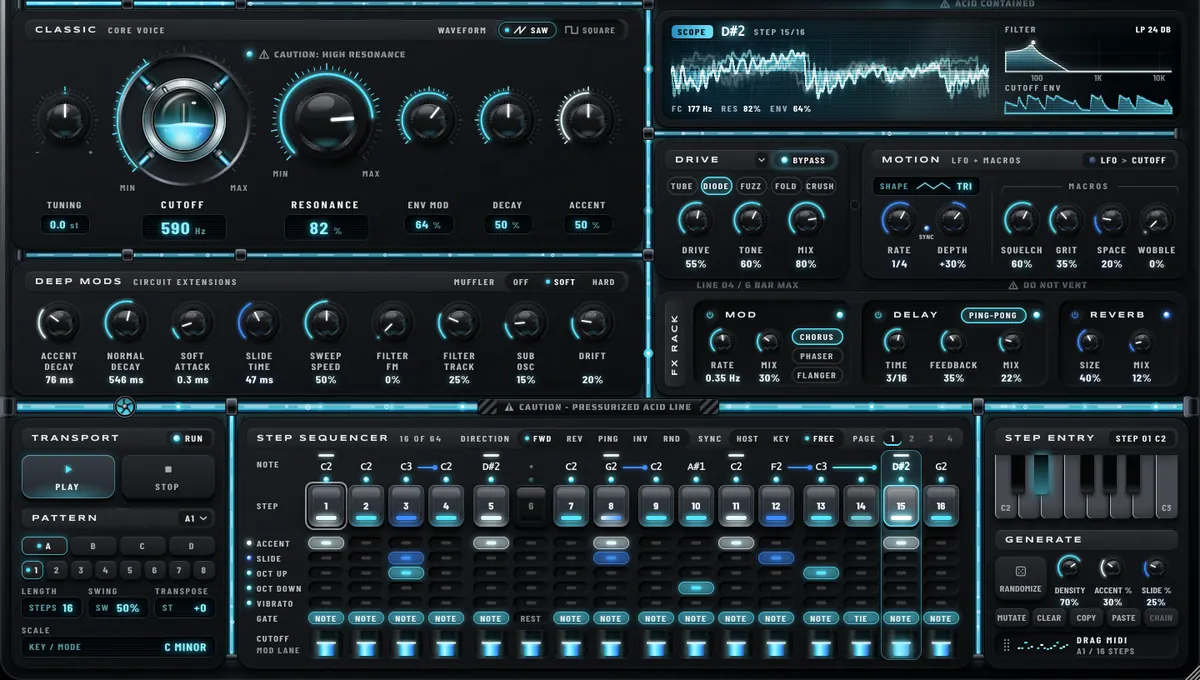Click the Randomize dice icon
This screenshot has height=680, width=1200.
coord(1020,571)
